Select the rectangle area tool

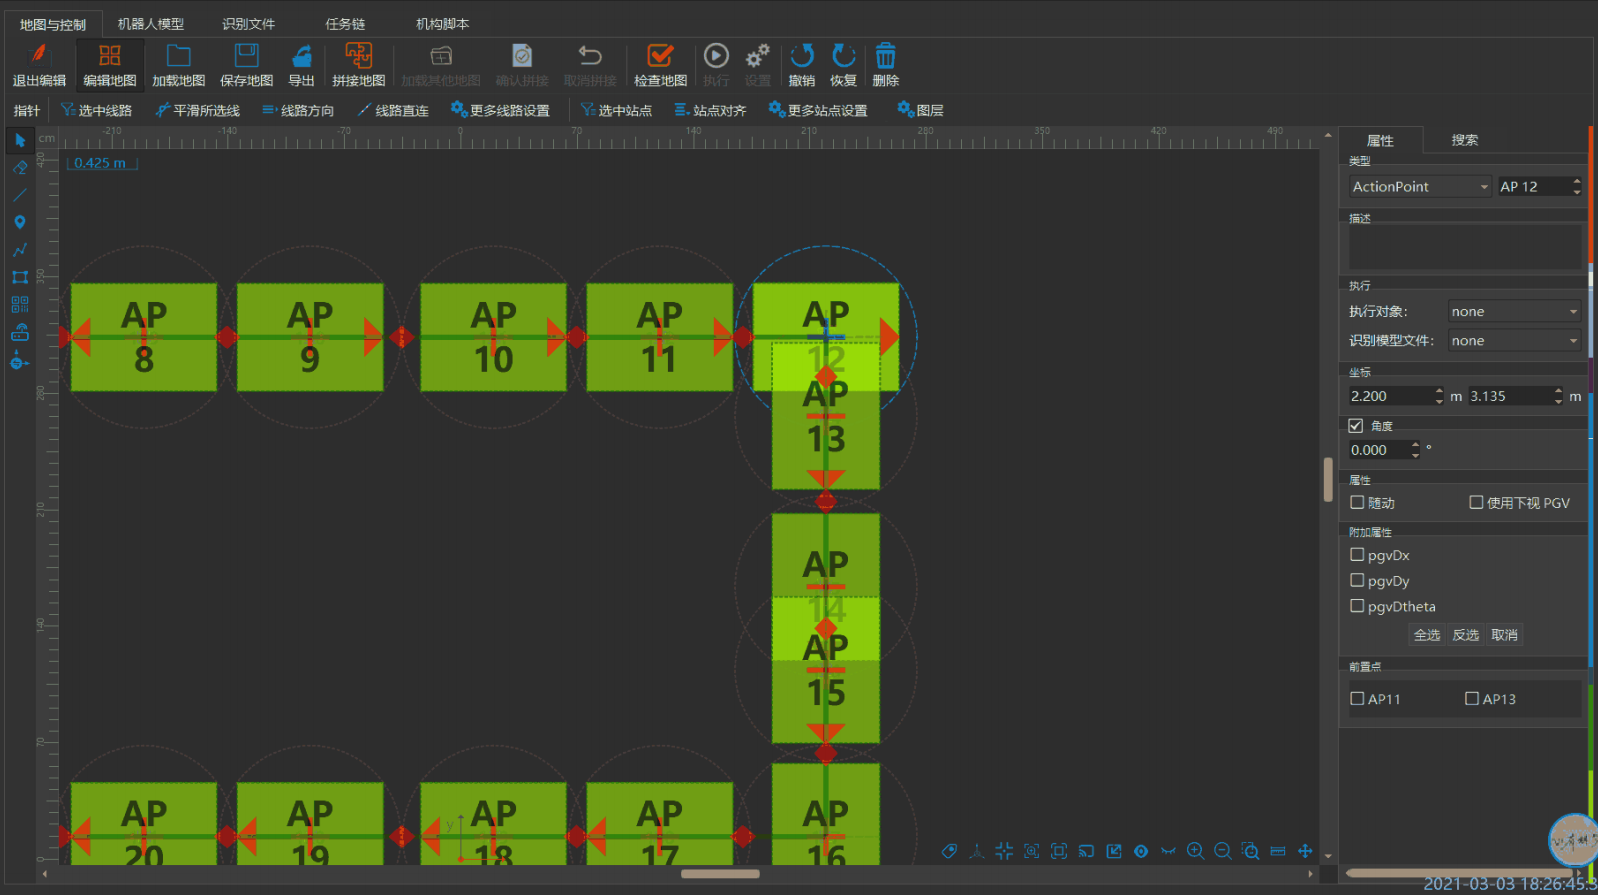coord(20,277)
